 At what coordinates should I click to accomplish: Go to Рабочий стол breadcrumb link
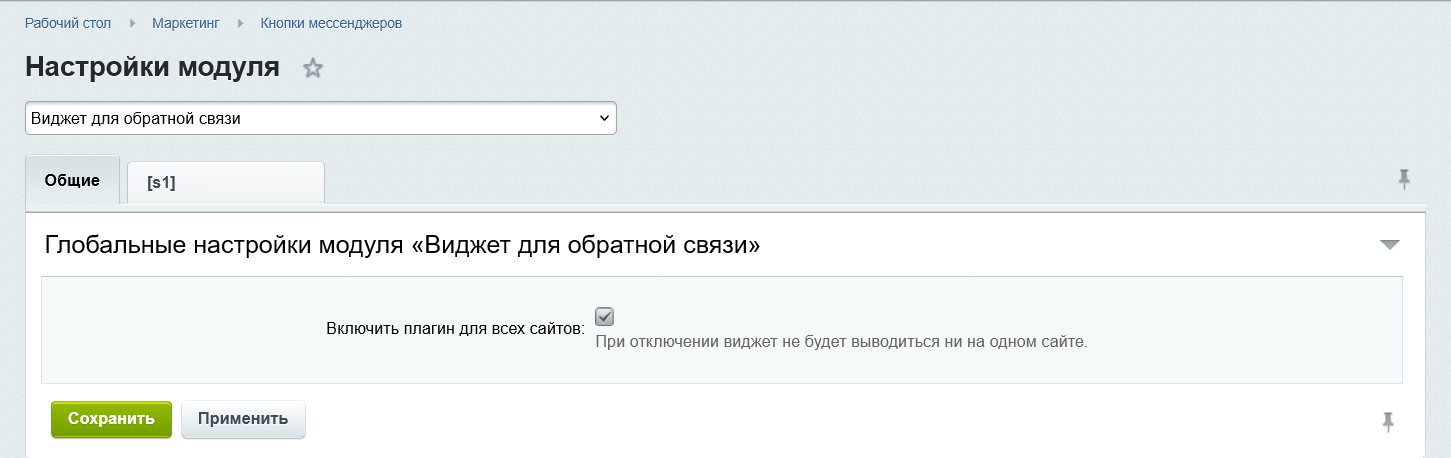point(68,23)
